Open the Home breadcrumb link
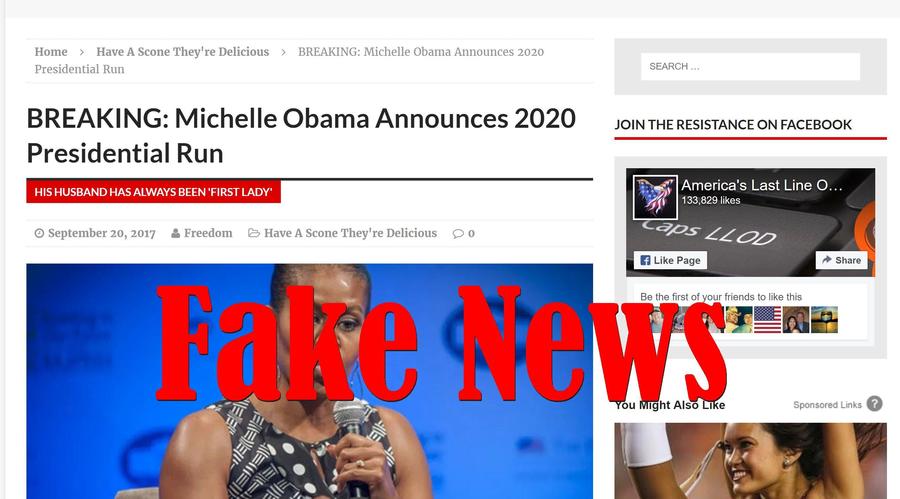The width and height of the screenshot is (900, 499). pyautogui.click(x=51, y=52)
